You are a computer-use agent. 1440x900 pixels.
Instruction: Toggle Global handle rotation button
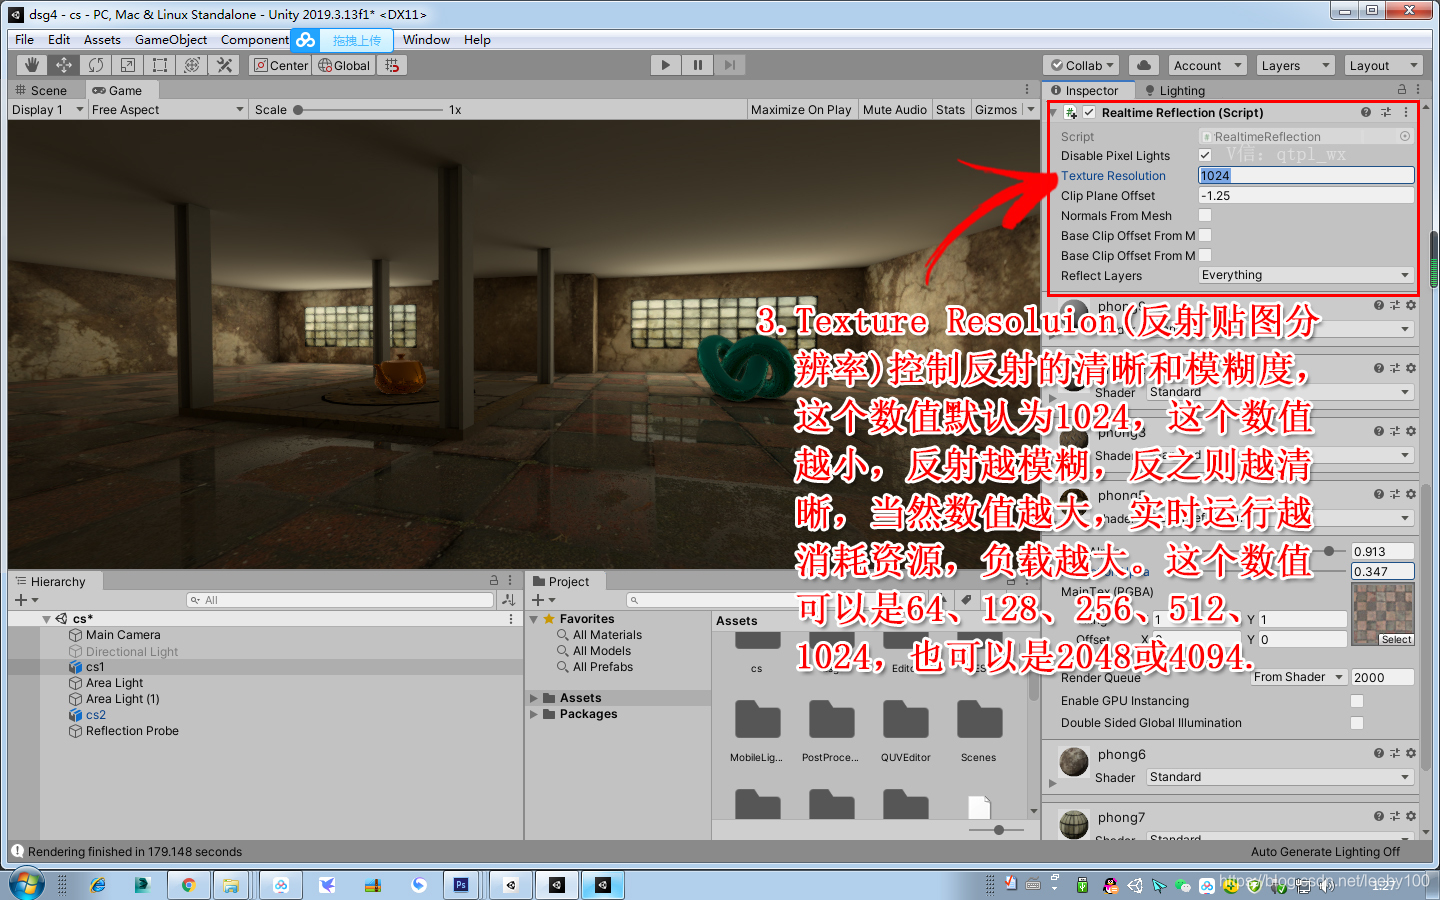(x=344, y=65)
